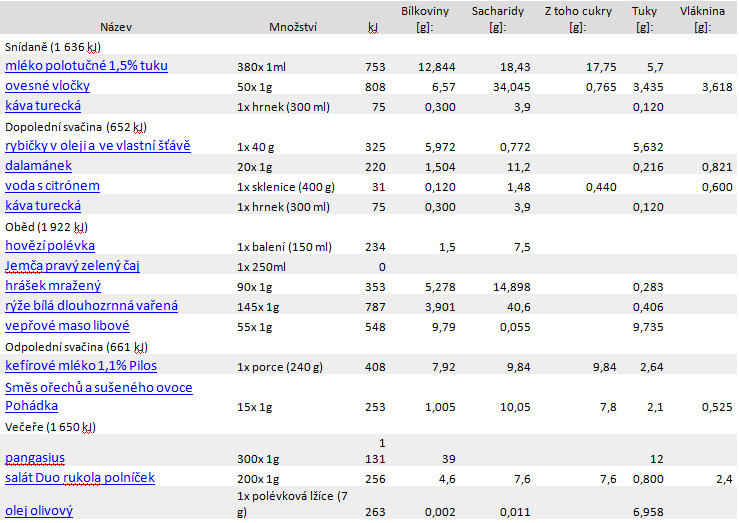This screenshot has height=523, width=739.
Task: Click the 14,898 carbohydrate value for hrášek
Action: (x=511, y=287)
